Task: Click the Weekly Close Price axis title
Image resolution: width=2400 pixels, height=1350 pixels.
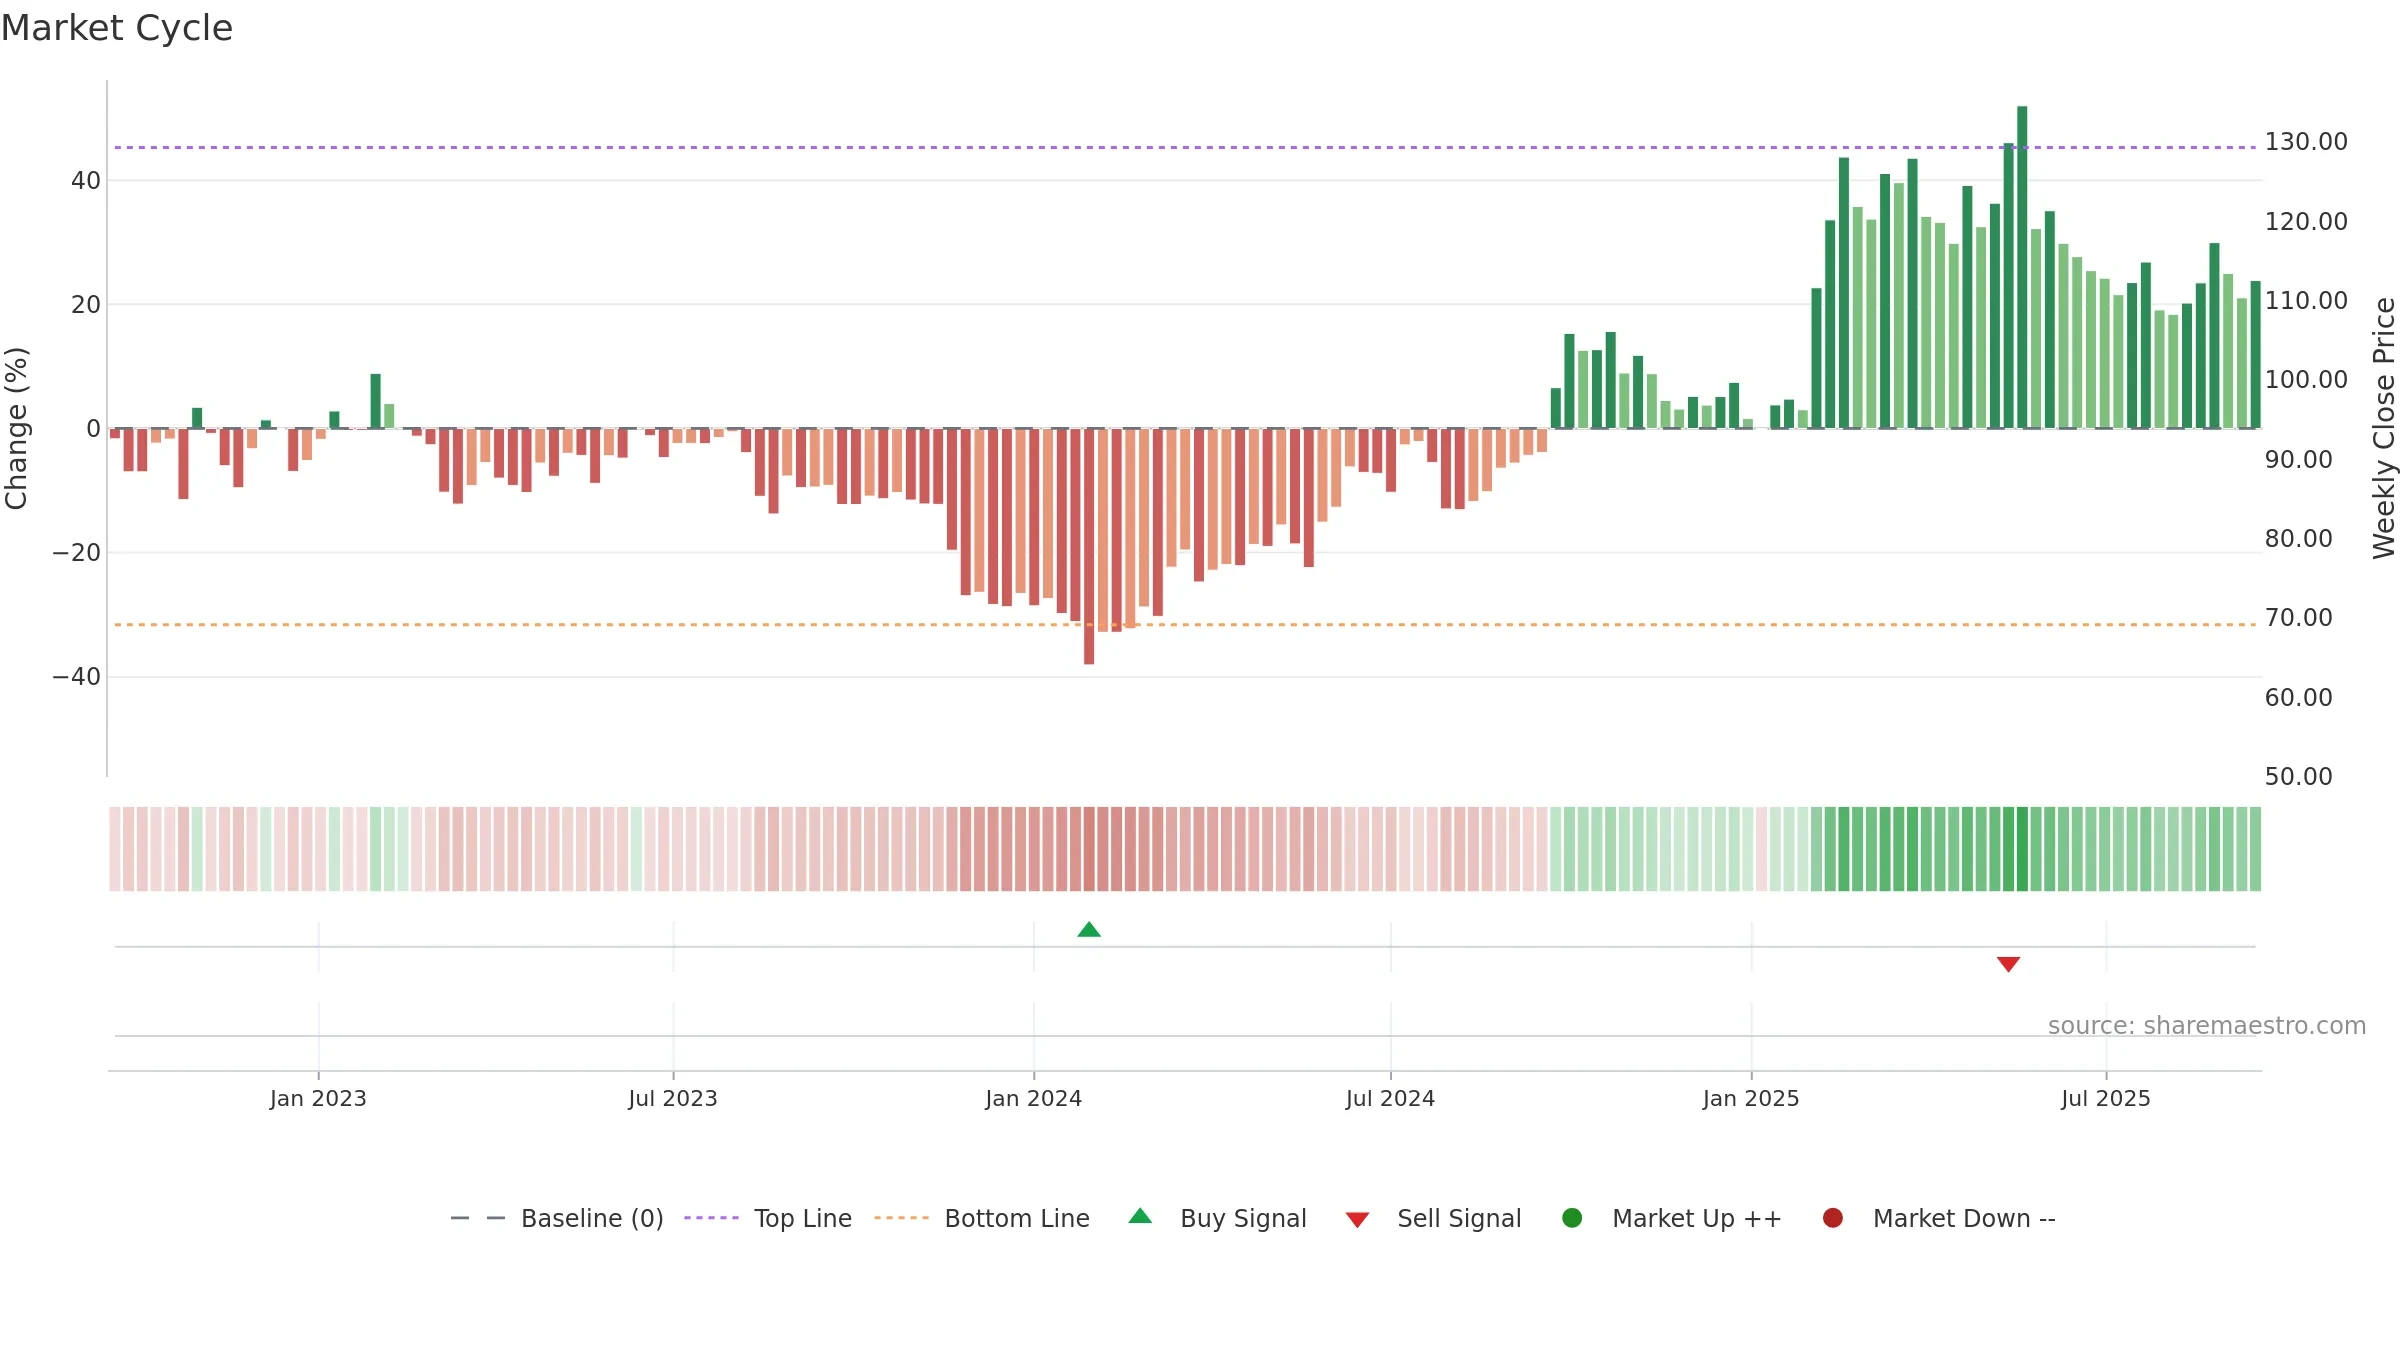Action: pos(2384,428)
